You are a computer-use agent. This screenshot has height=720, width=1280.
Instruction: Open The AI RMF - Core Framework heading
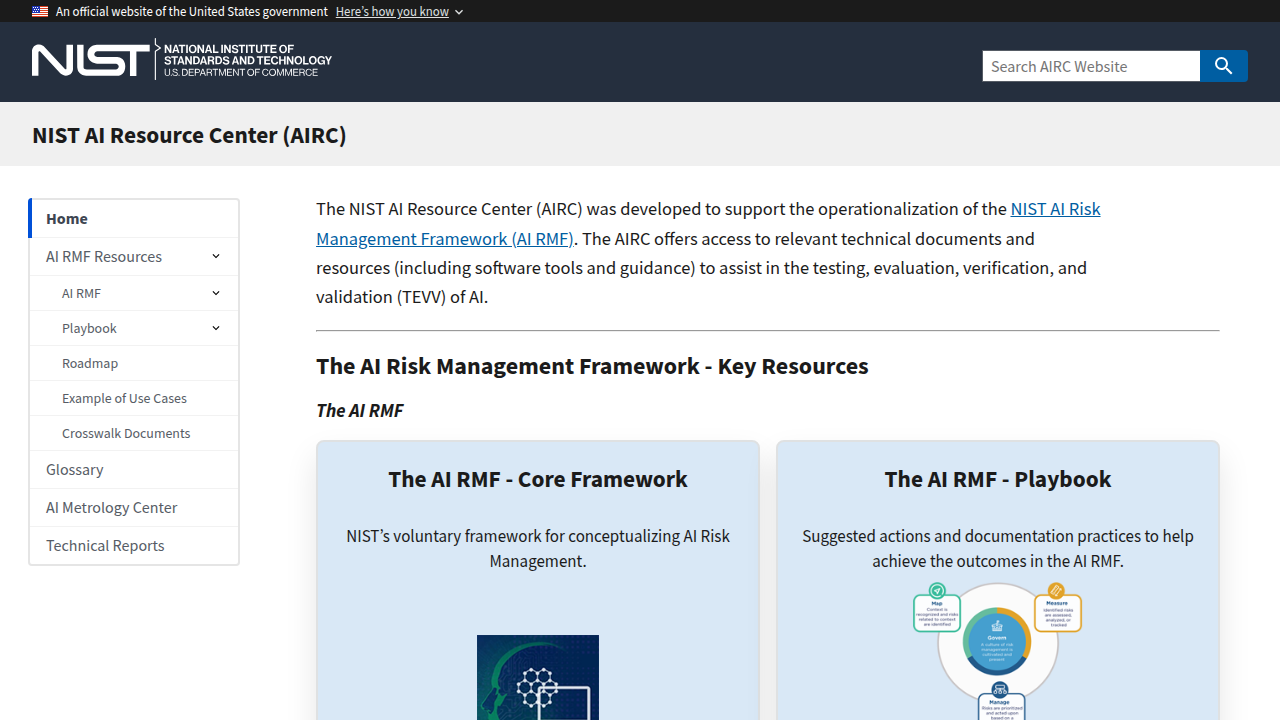(x=538, y=479)
